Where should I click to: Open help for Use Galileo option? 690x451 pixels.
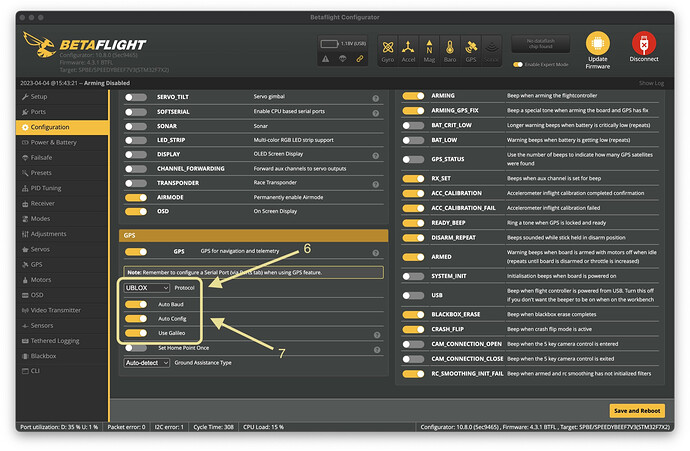coord(377,335)
